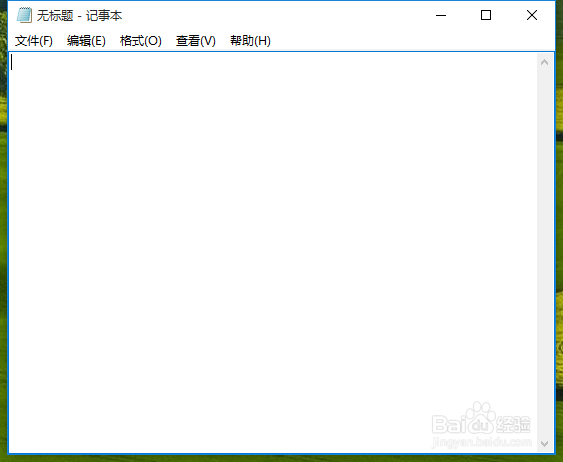This screenshot has width=563, height=462.
Task: Click the 无标题 - 记事本 title text
Action: [x=79, y=15]
